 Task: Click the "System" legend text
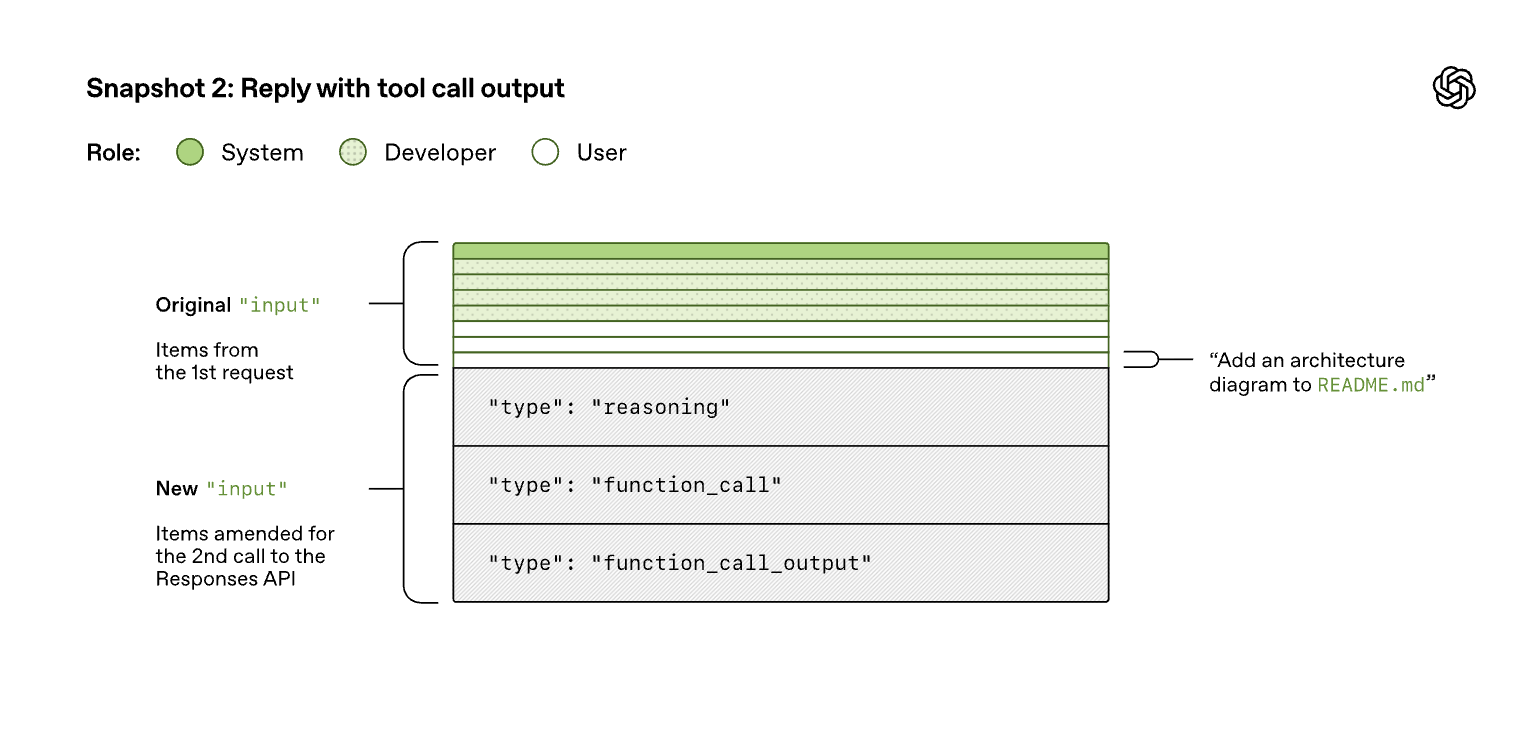[x=262, y=153]
